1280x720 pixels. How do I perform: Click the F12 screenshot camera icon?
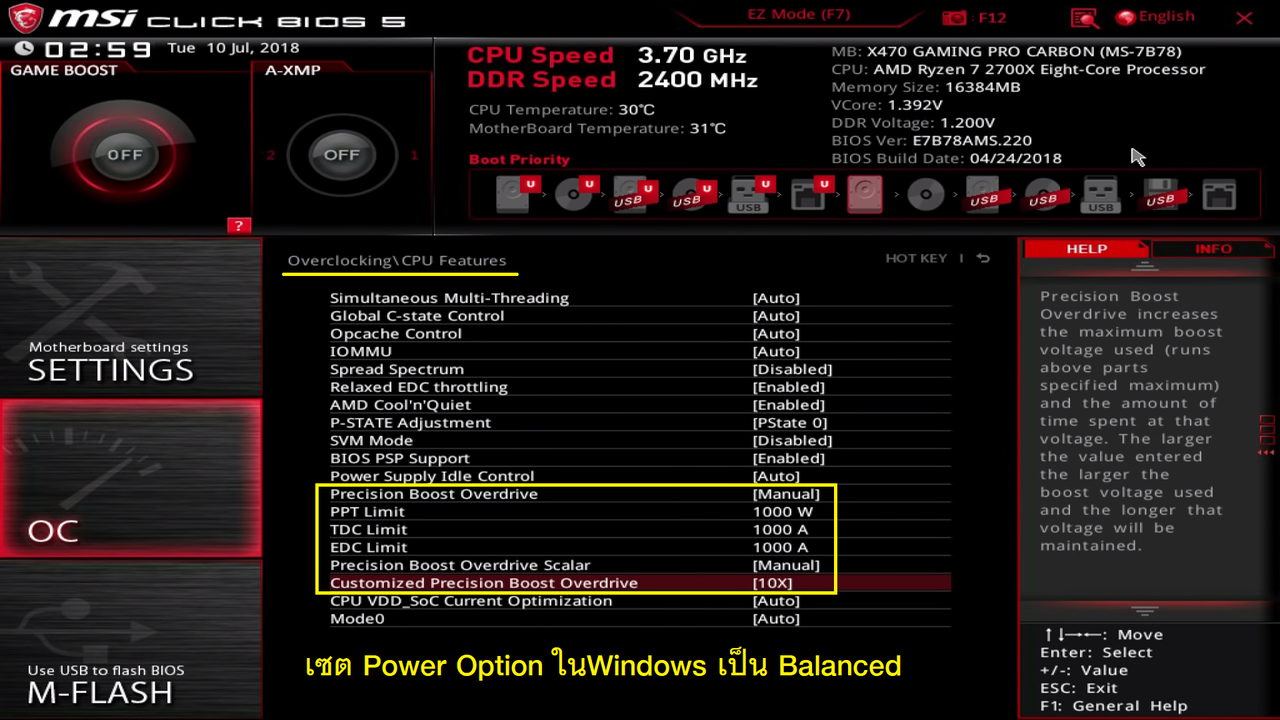[x=956, y=17]
